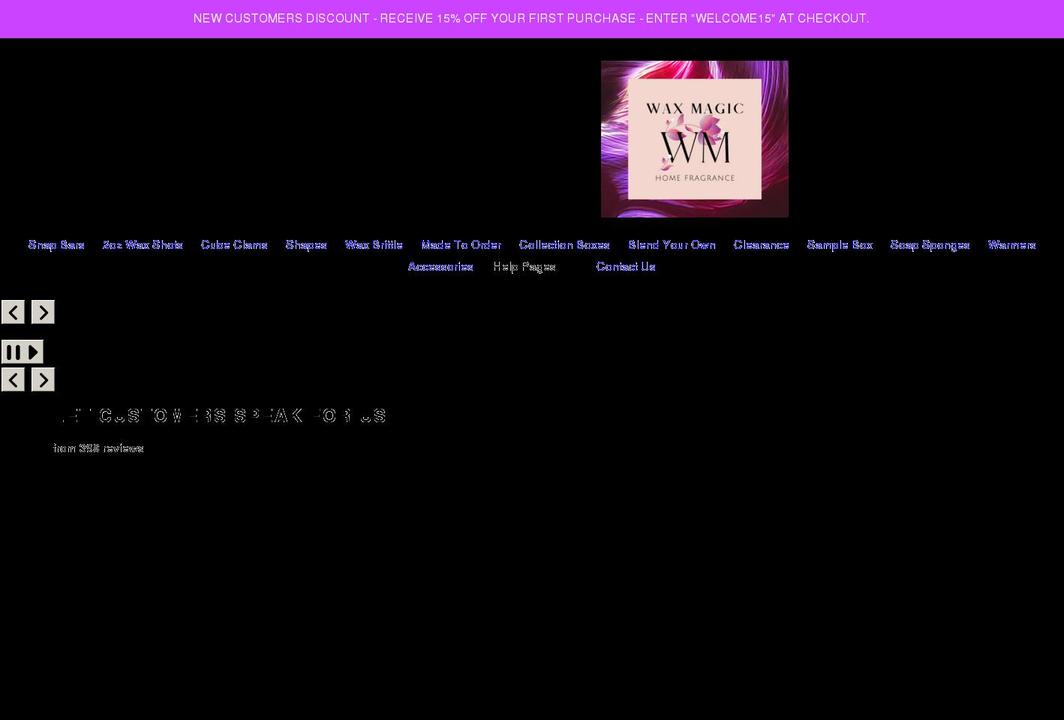Pause the slideshow autoplay
The height and width of the screenshot is (720, 1064).
pyautogui.click(x=14, y=351)
